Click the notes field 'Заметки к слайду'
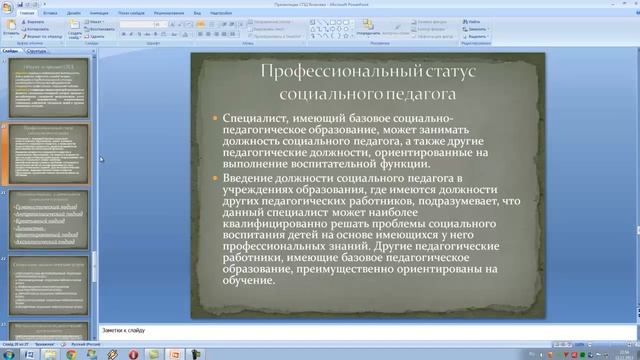Viewport: 640px width, 360px height. [367, 332]
